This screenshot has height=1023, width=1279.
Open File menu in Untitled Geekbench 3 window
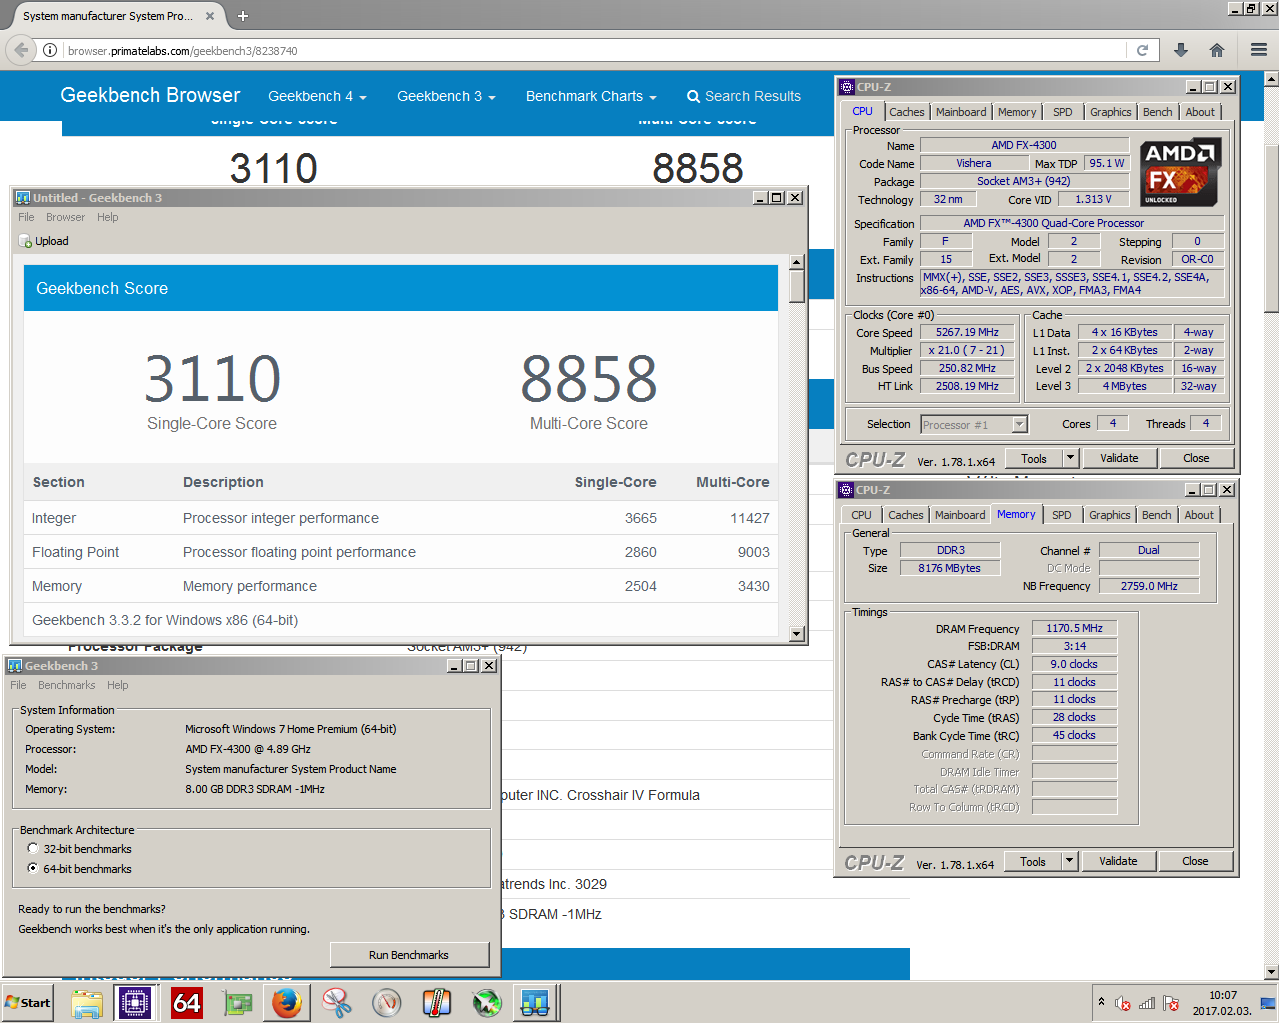coord(26,217)
